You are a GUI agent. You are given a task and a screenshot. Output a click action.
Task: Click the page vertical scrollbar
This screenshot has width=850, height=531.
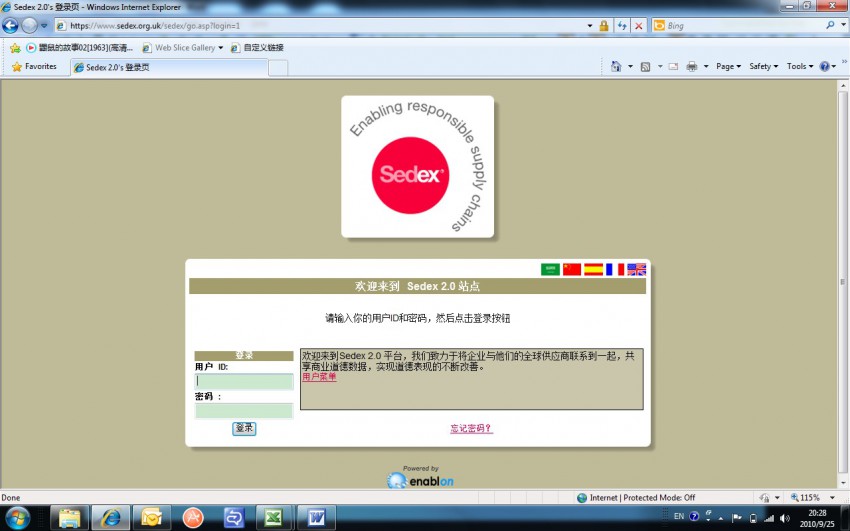tap(842, 283)
